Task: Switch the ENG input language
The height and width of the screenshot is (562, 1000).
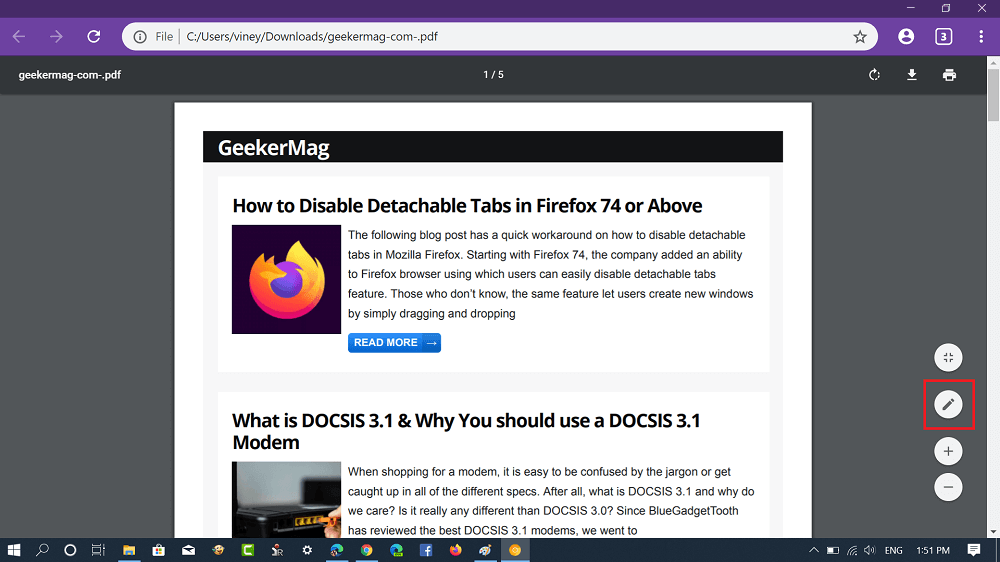Action: [893, 550]
